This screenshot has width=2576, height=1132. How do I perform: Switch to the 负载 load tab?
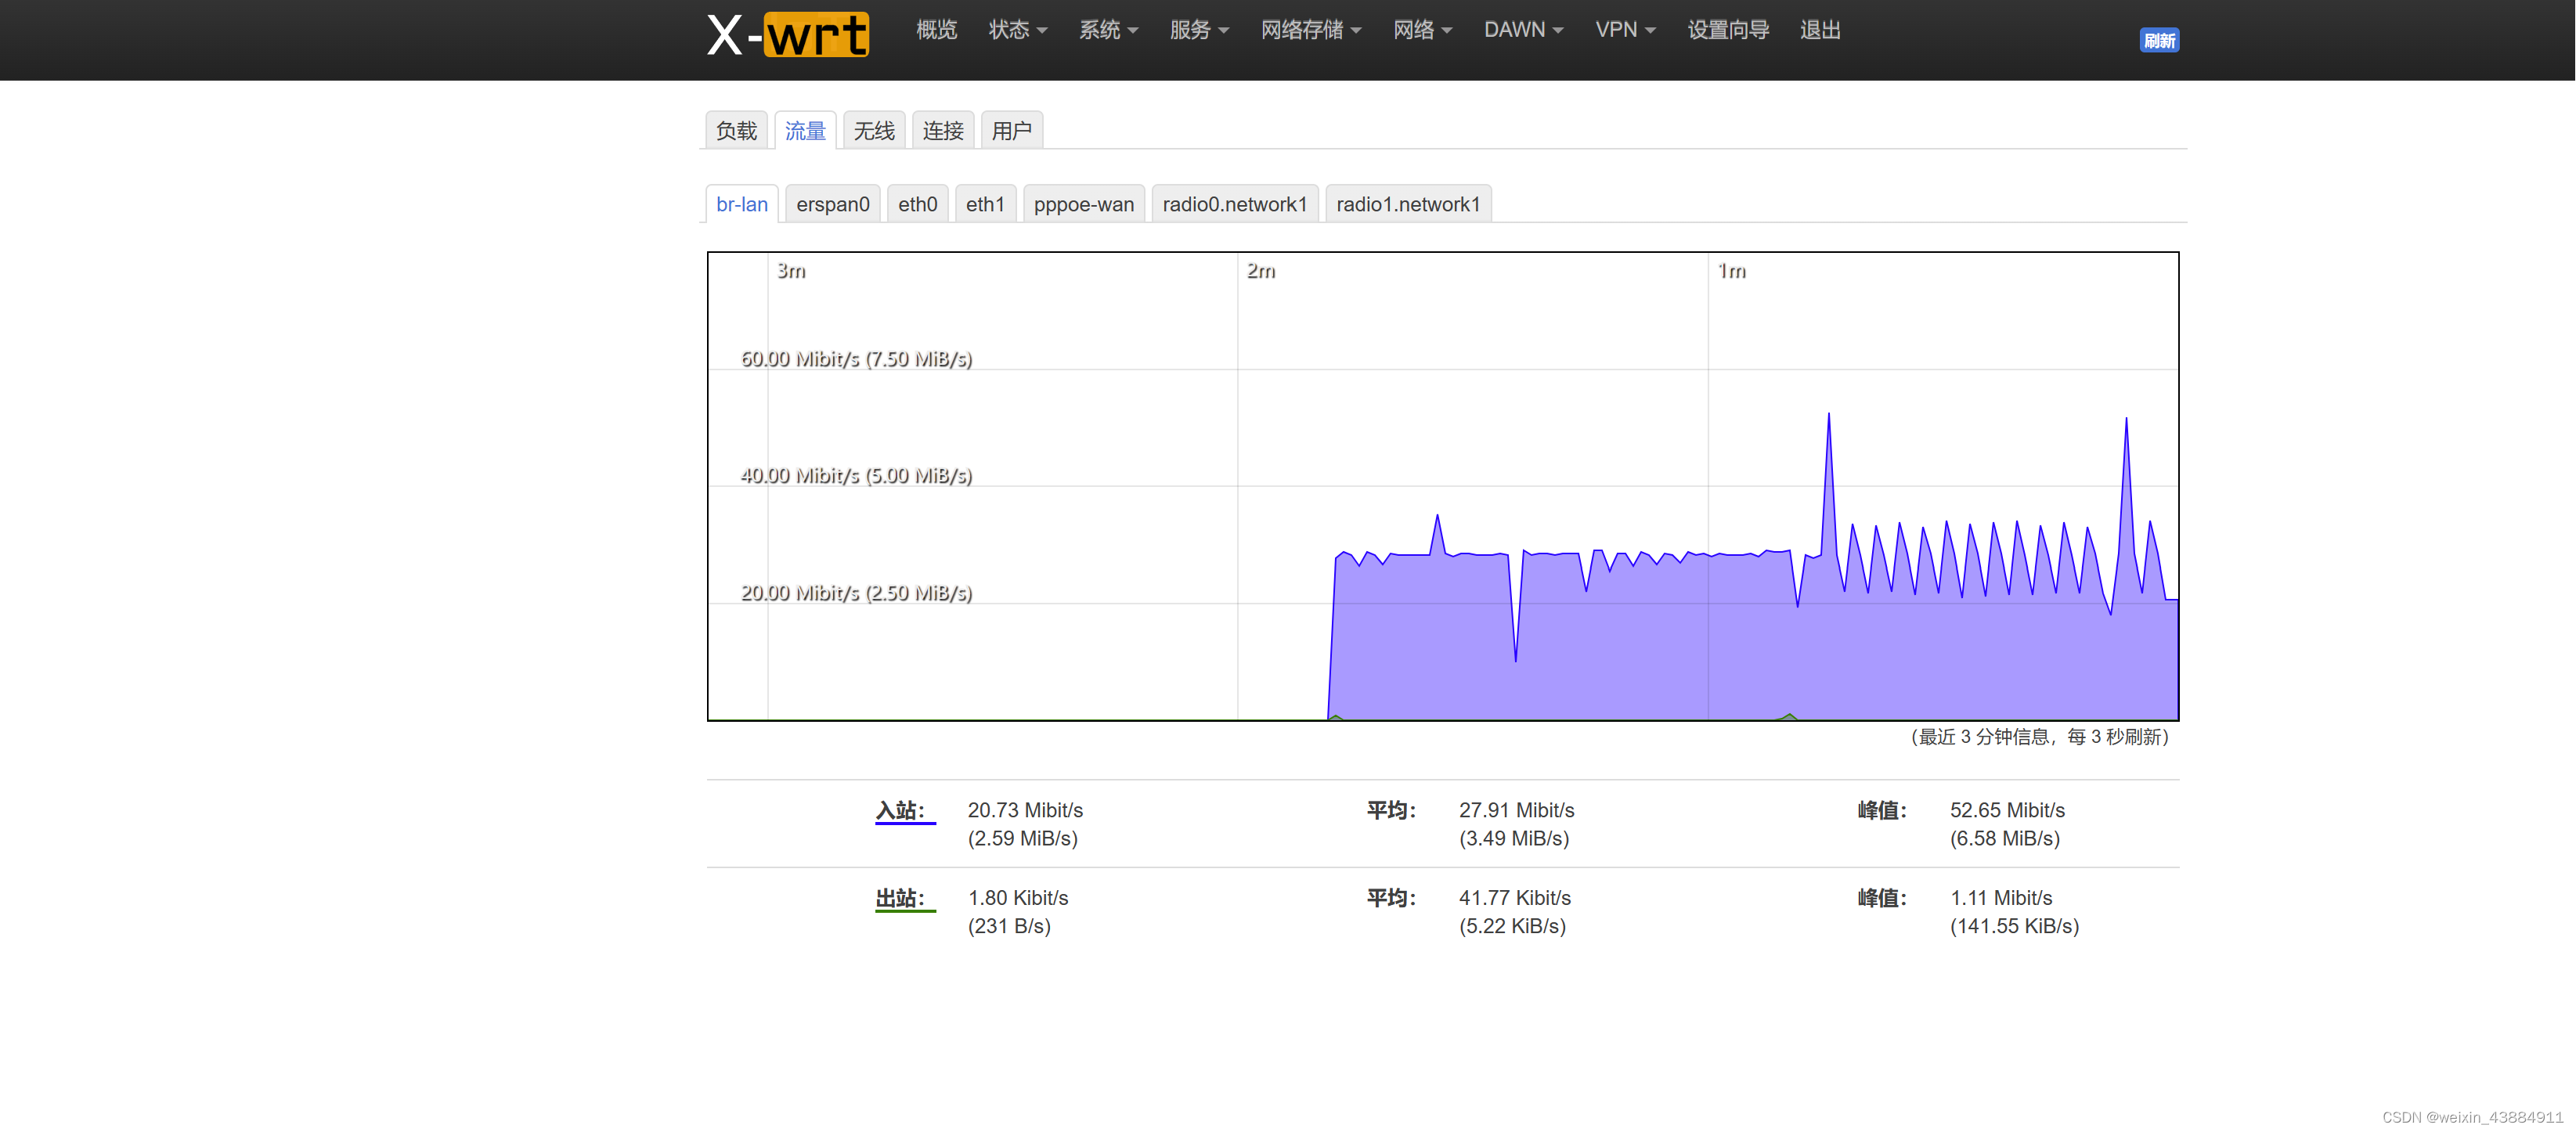coord(736,131)
